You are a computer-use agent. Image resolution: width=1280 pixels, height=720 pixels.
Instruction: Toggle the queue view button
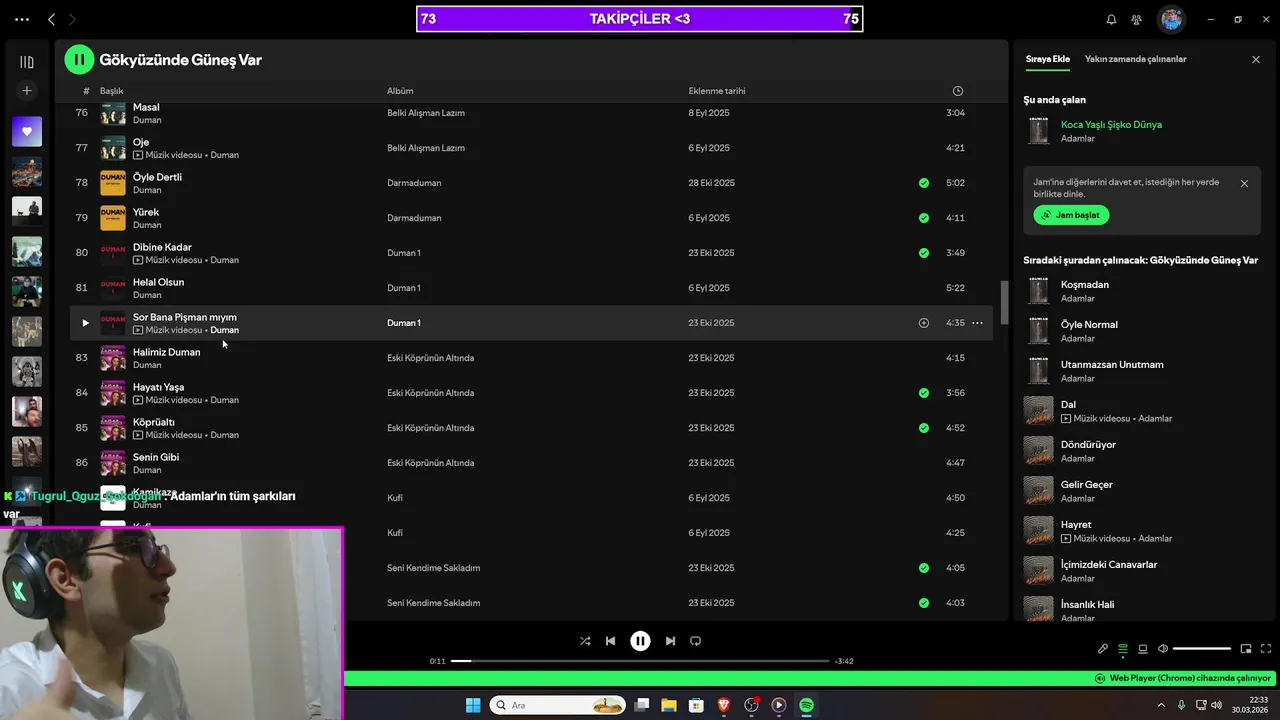(1123, 649)
